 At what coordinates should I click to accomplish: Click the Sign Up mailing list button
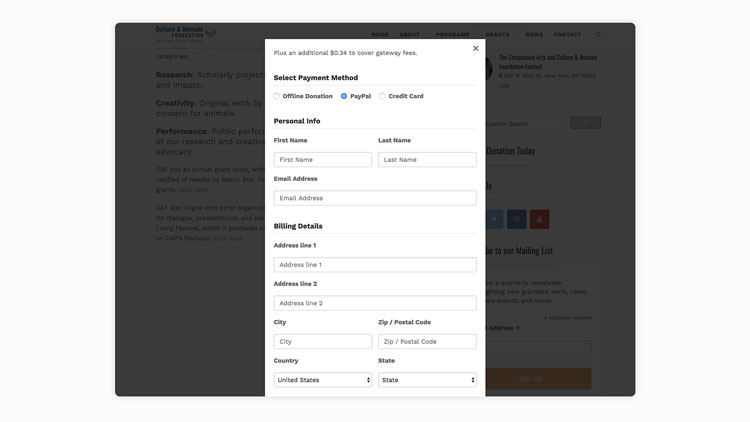pyautogui.click(x=531, y=378)
